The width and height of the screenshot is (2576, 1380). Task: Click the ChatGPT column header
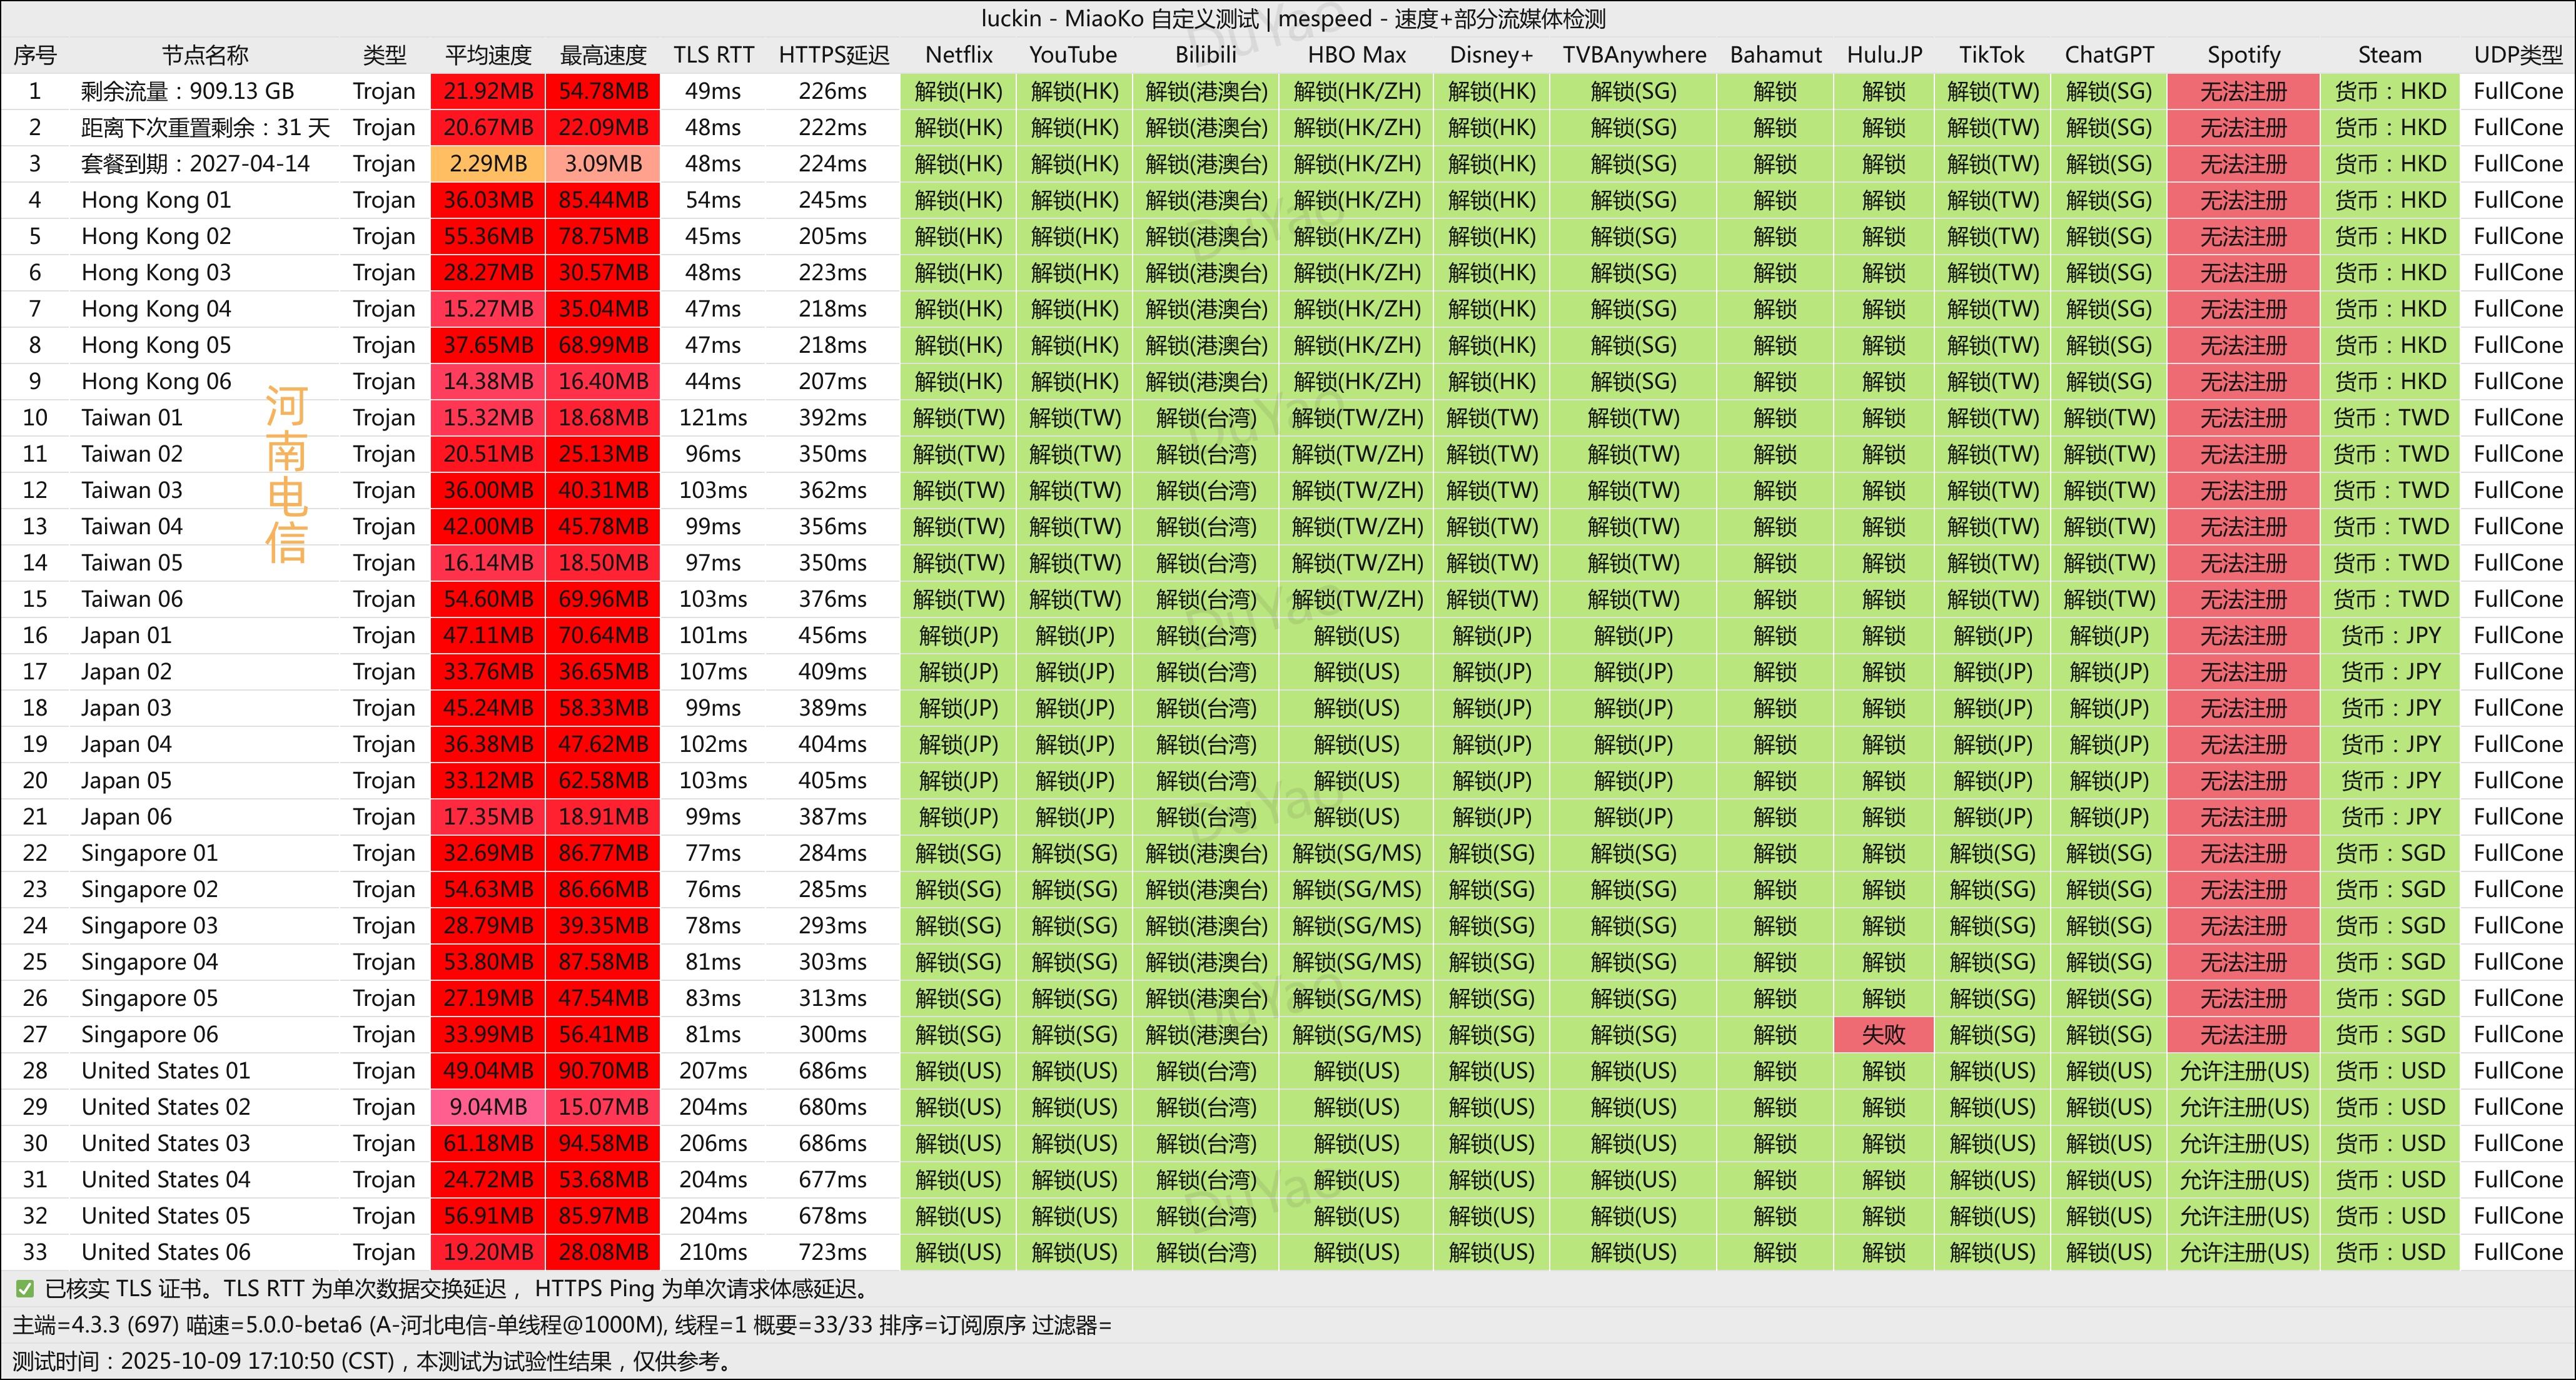[x=2109, y=55]
